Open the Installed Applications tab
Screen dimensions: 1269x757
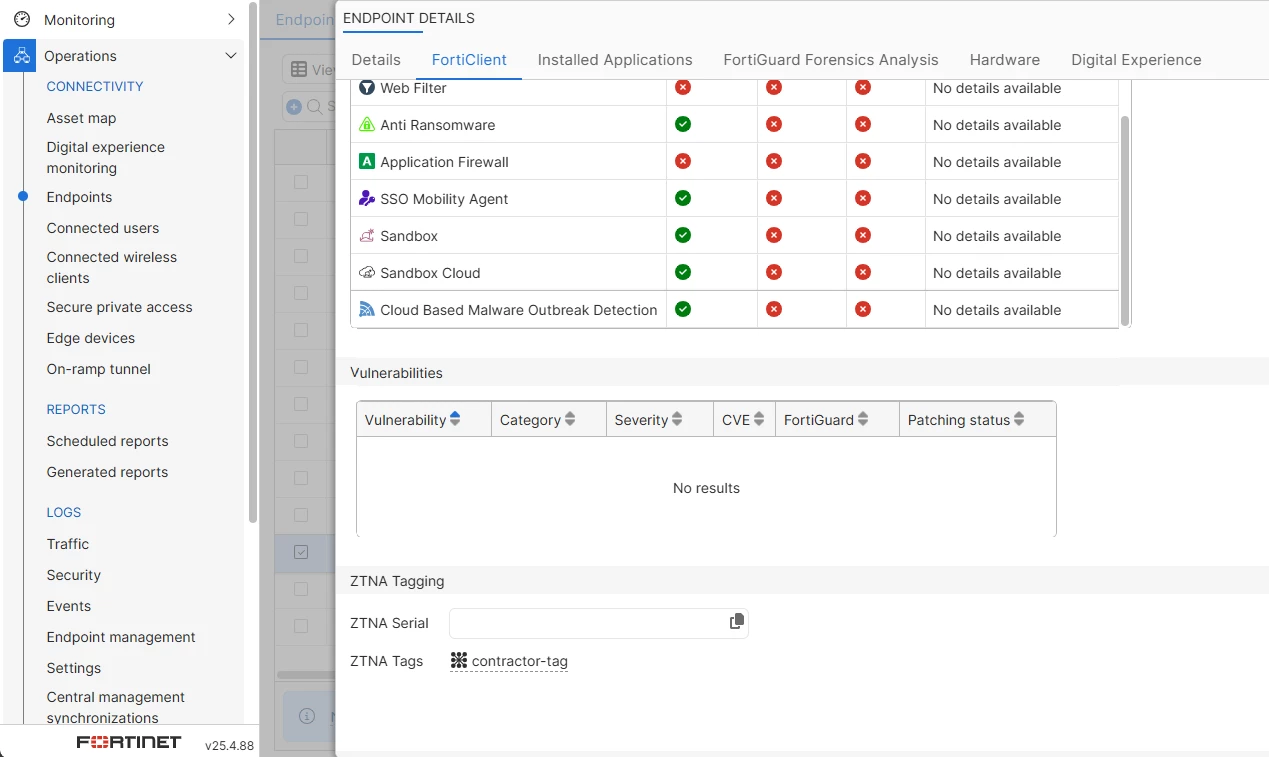tap(615, 60)
